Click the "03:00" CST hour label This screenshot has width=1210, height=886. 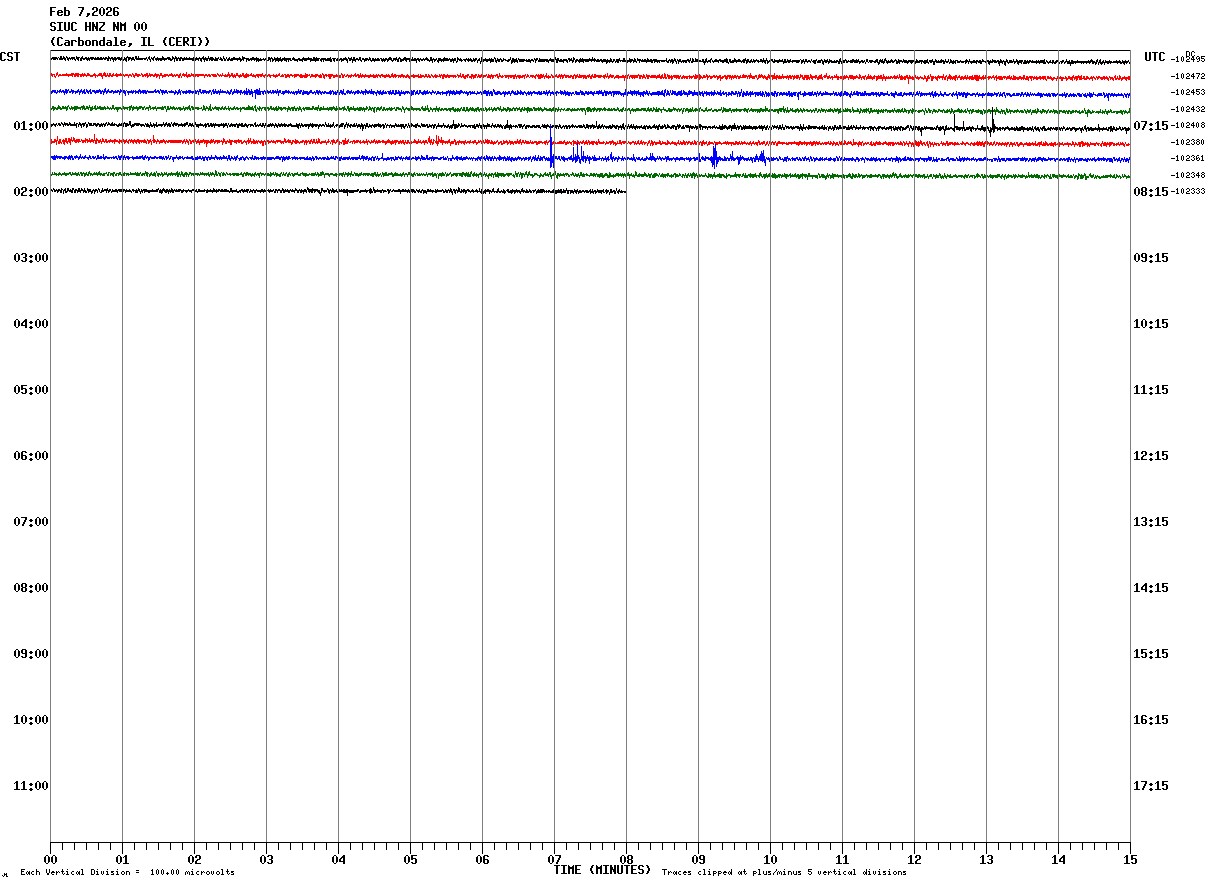31,258
